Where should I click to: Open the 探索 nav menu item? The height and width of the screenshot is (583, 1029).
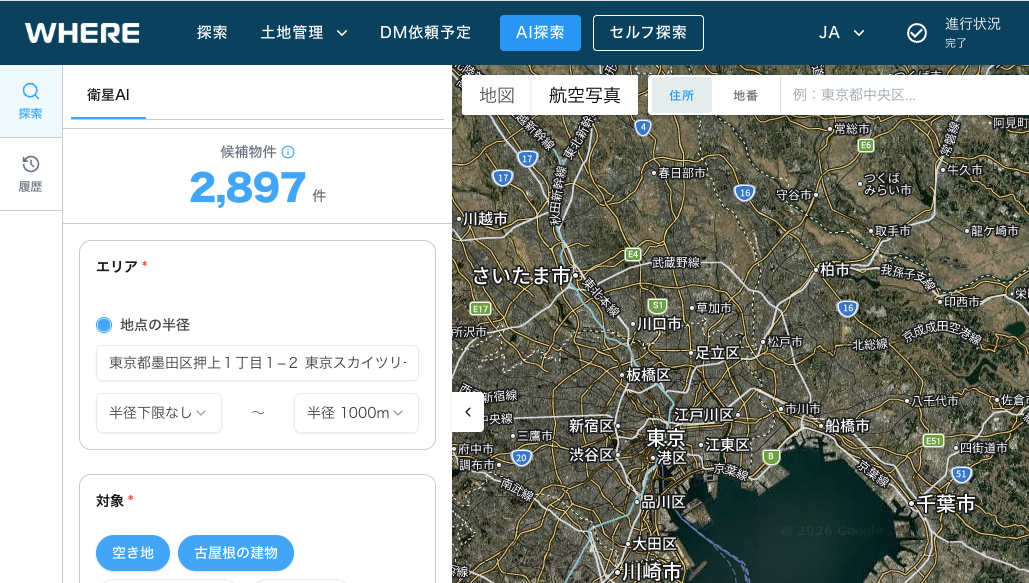pyautogui.click(x=212, y=32)
